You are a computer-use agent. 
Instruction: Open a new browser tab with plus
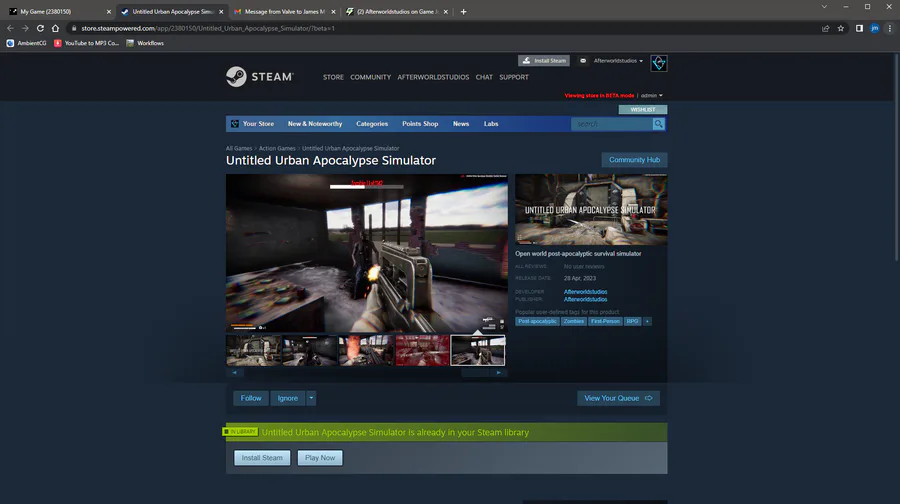click(x=464, y=11)
